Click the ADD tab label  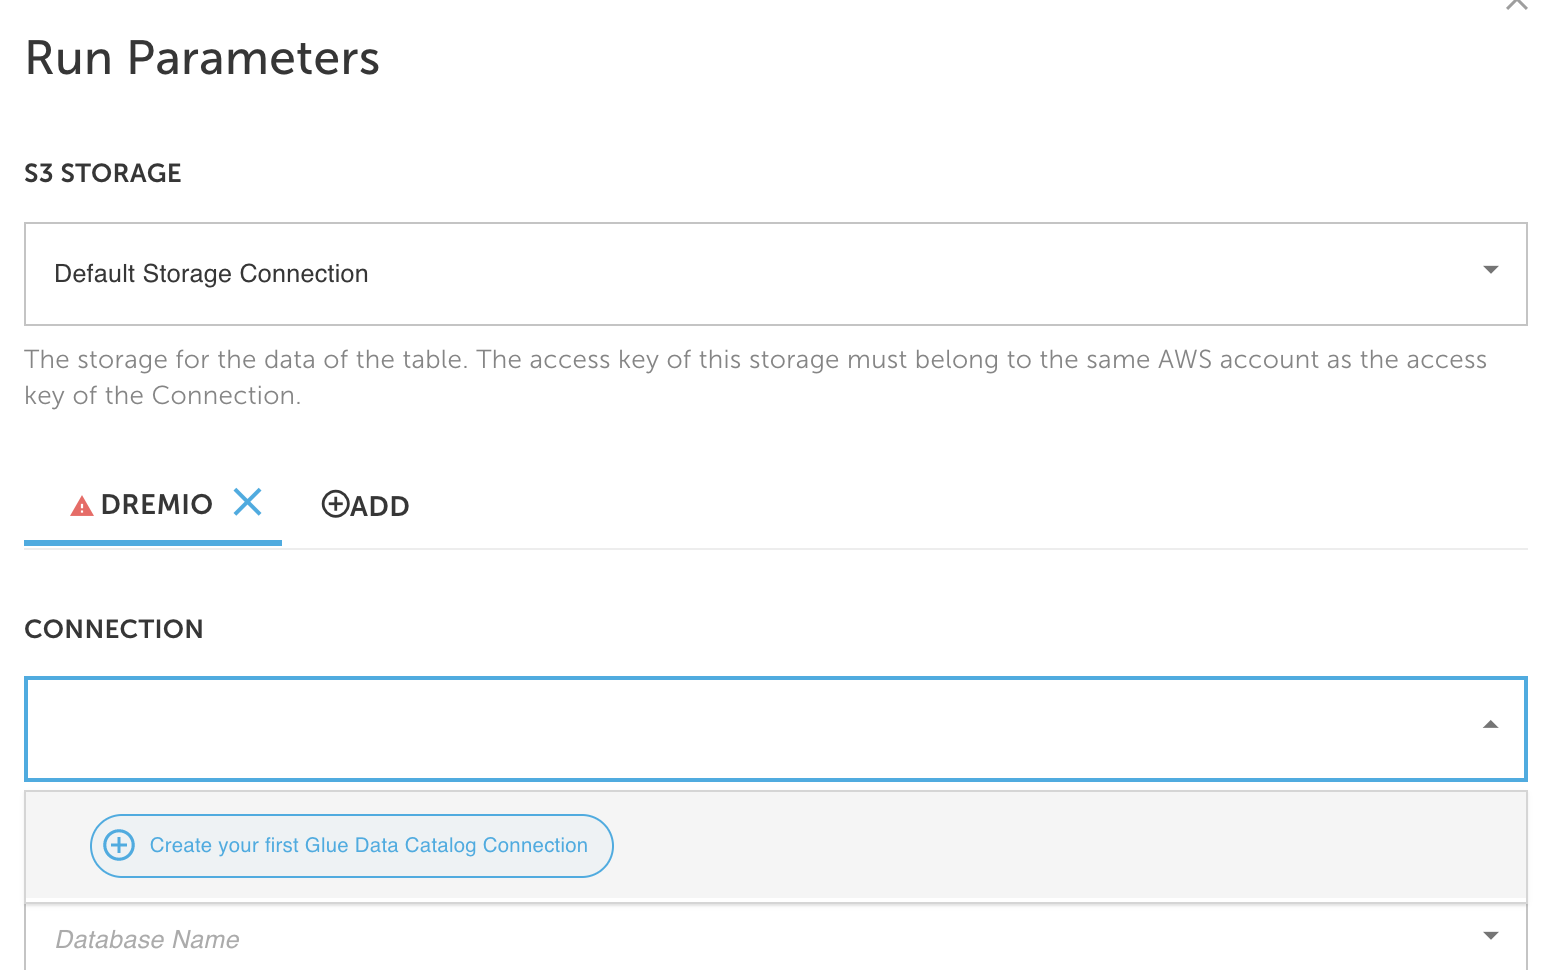tap(380, 506)
